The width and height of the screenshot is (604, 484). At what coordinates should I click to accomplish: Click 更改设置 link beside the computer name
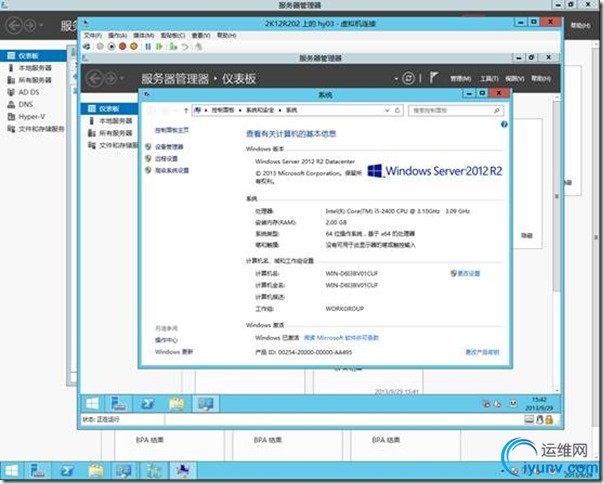[x=469, y=274]
